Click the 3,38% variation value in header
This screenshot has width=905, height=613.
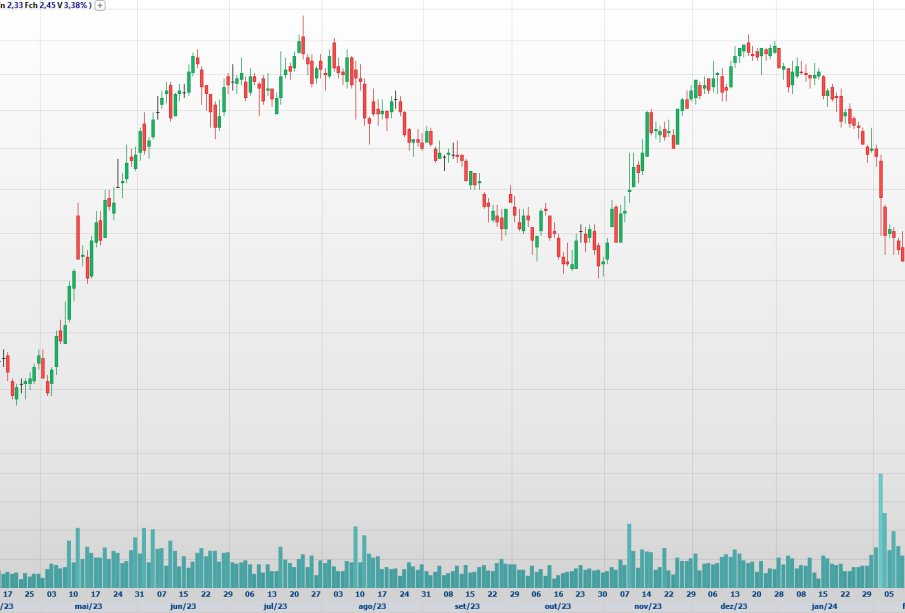tap(75, 5)
